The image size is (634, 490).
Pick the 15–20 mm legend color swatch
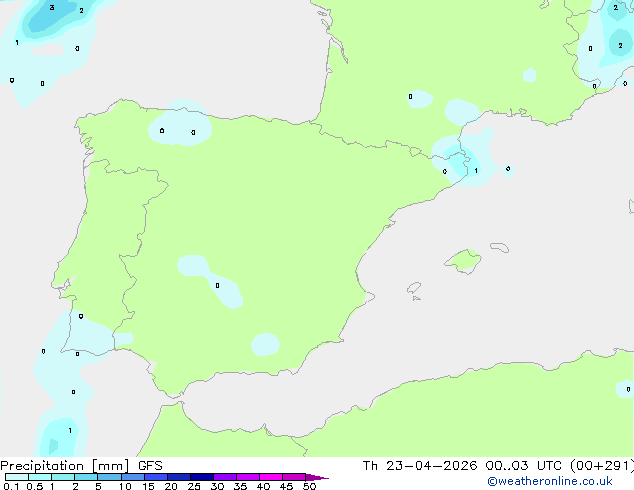coord(156,477)
